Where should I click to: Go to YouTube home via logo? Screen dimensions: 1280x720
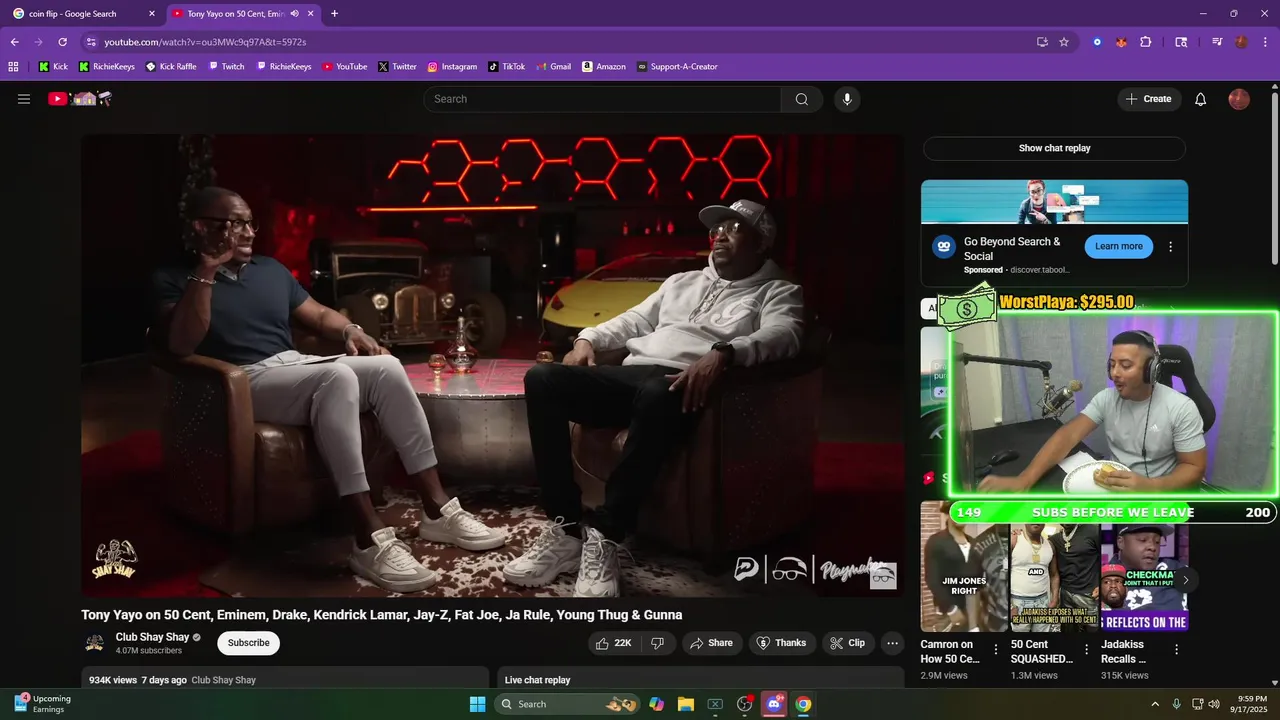coord(80,99)
